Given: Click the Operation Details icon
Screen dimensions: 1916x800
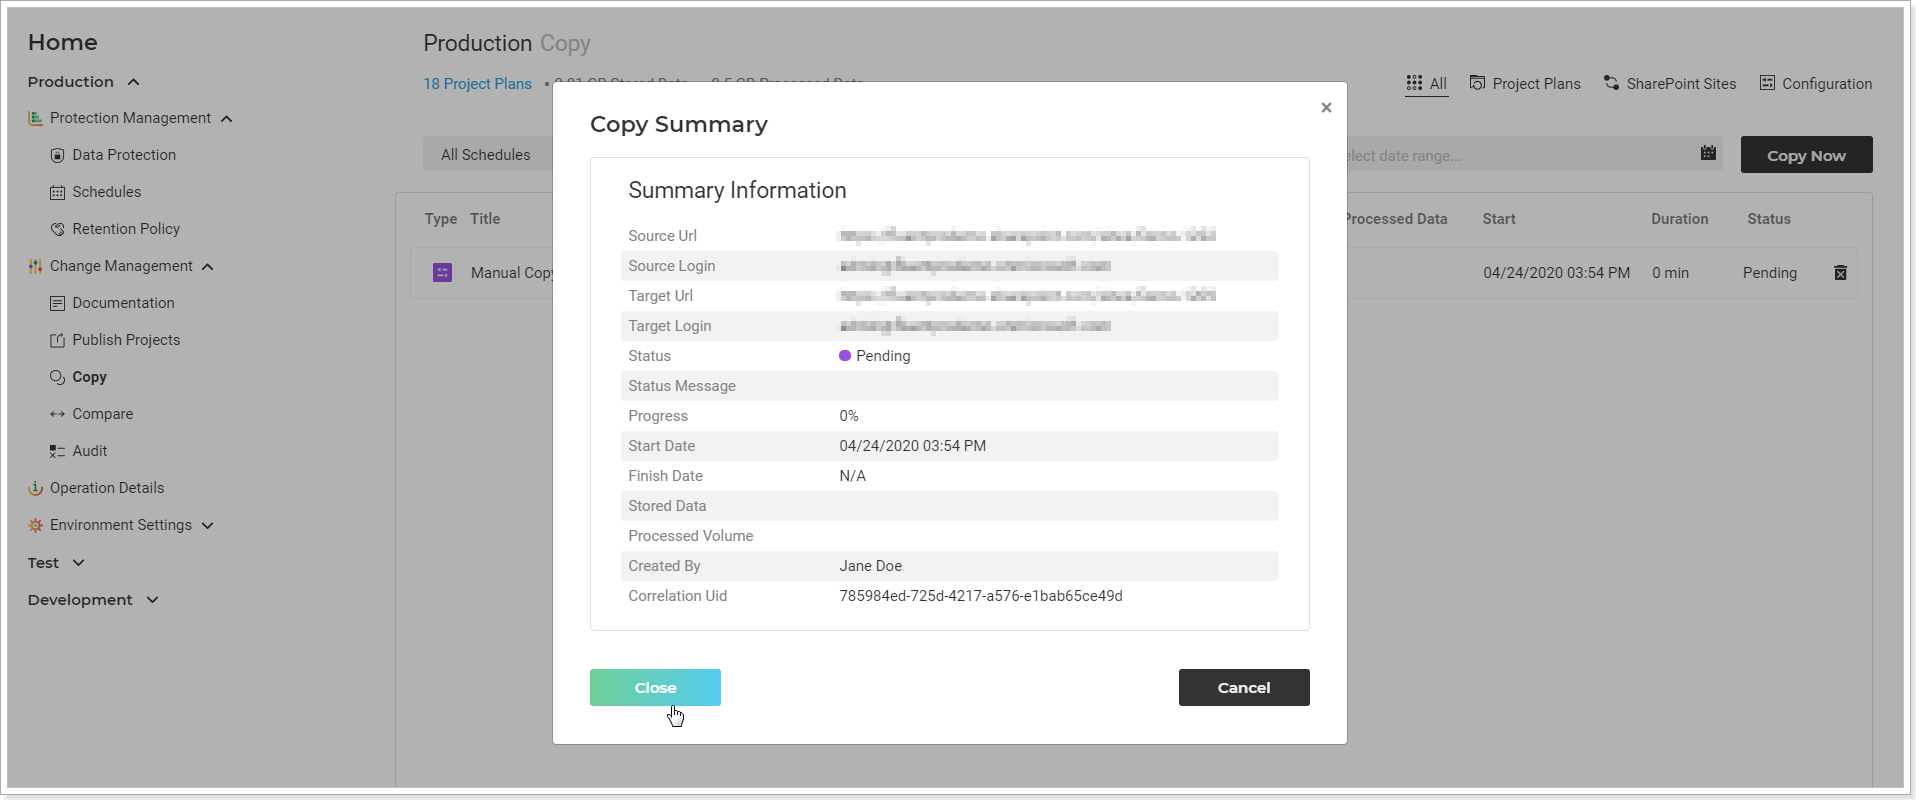Looking at the screenshot, I should click(x=36, y=488).
